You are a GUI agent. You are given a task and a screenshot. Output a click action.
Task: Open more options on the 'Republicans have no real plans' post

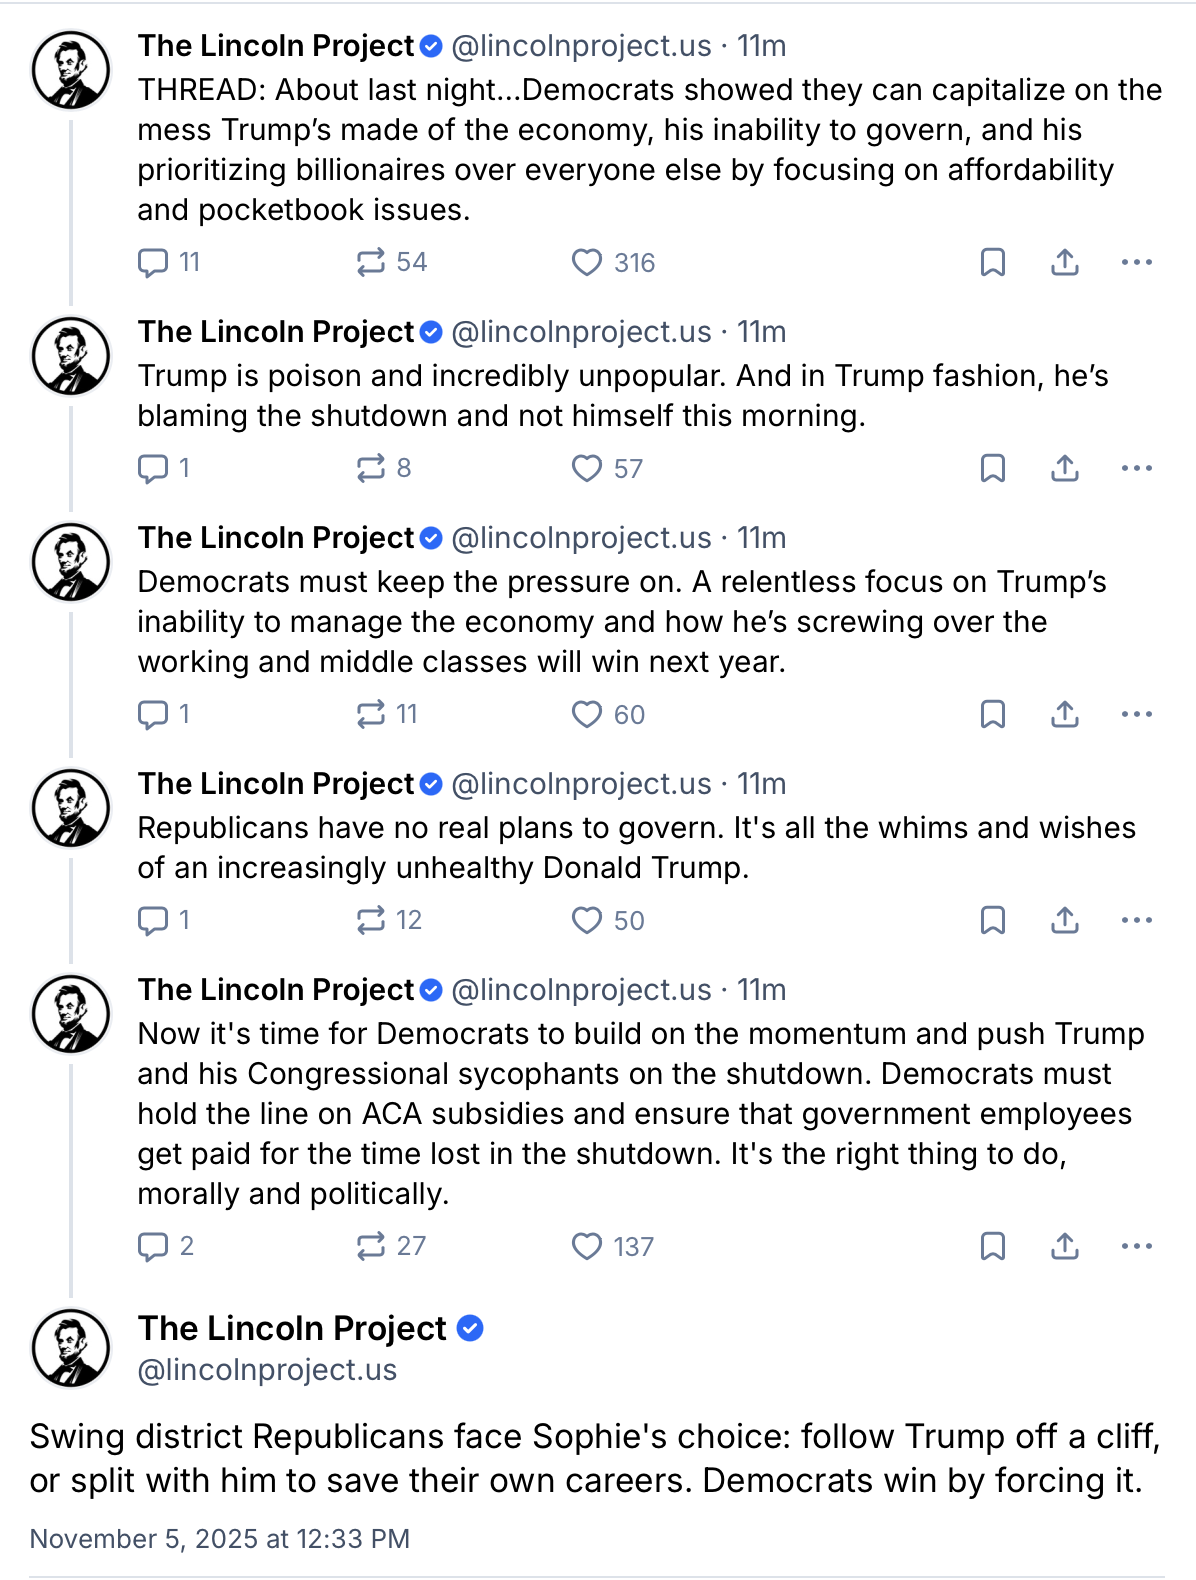tap(1137, 920)
